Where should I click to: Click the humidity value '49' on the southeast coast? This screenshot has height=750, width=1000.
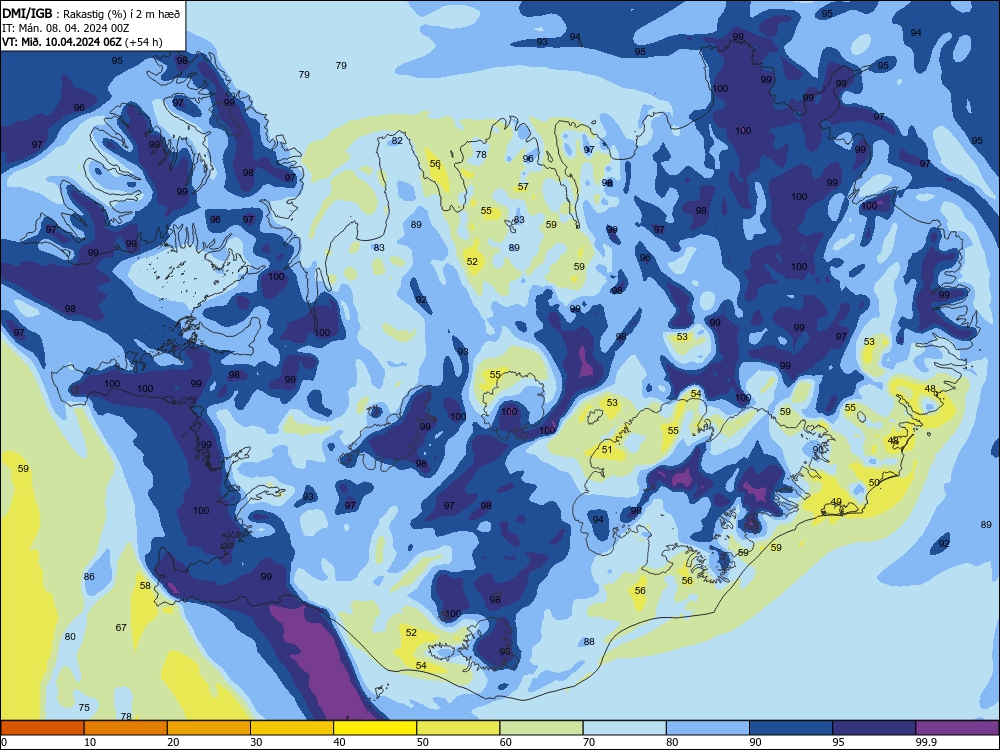pyautogui.click(x=836, y=501)
